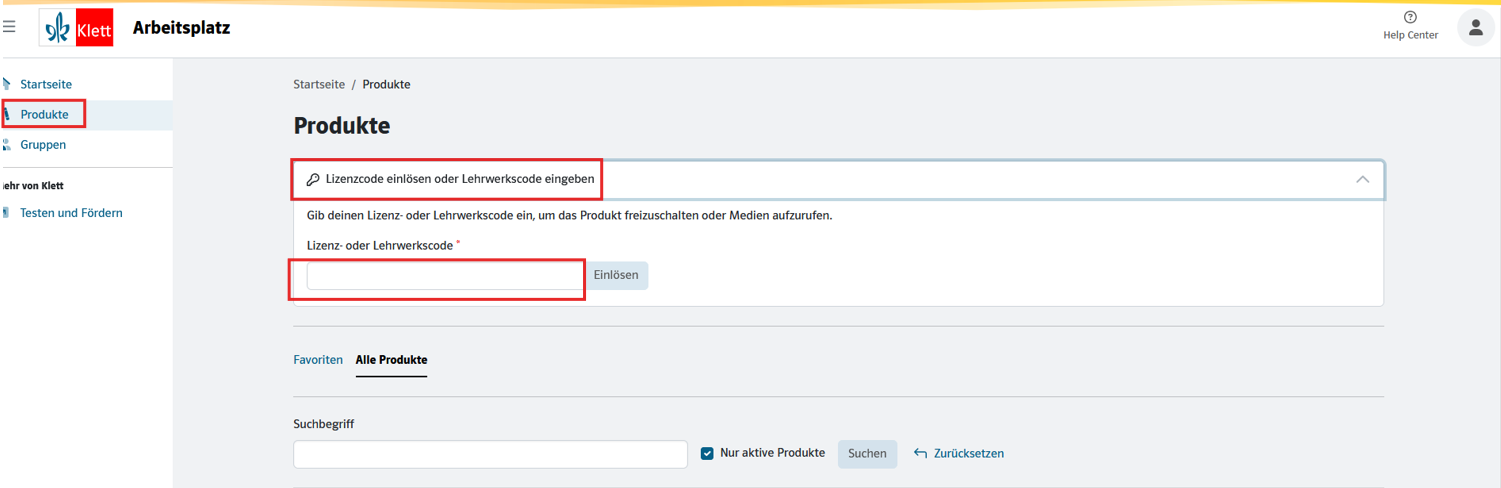Click the Nur aktive Produkte label
Screen dimensions: 1501x488
(x=772, y=453)
